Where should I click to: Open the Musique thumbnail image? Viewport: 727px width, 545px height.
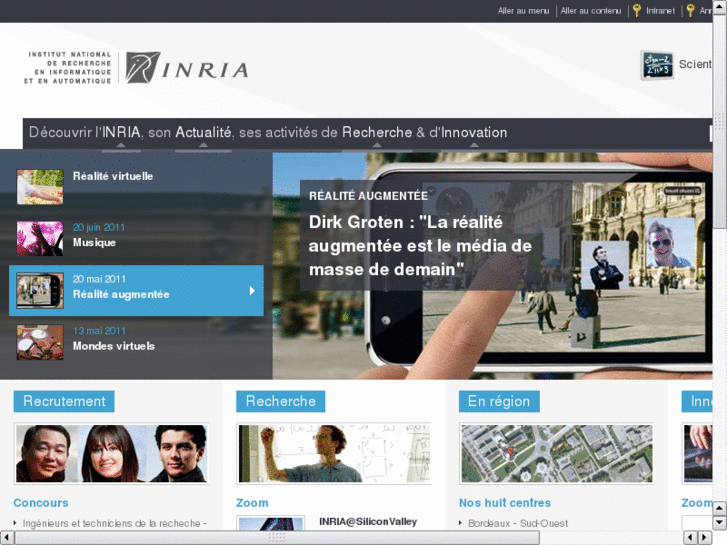40,238
